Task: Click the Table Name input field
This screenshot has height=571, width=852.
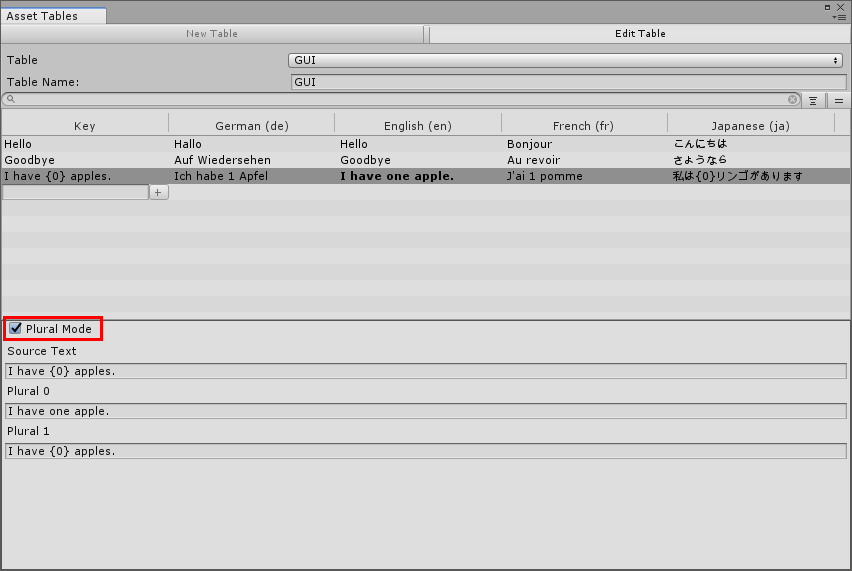Action: (566, 82)
